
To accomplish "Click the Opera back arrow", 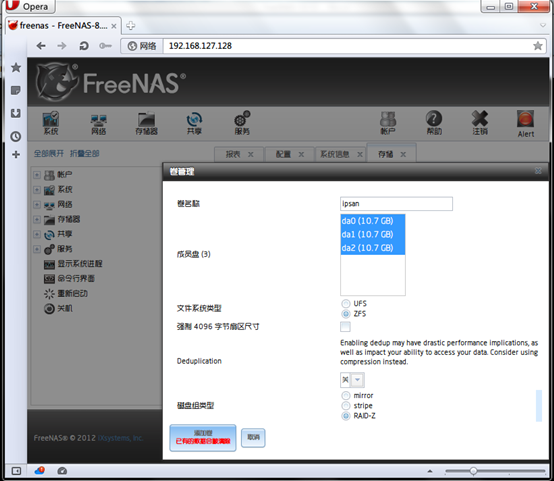I will click(x=41, y=46).
